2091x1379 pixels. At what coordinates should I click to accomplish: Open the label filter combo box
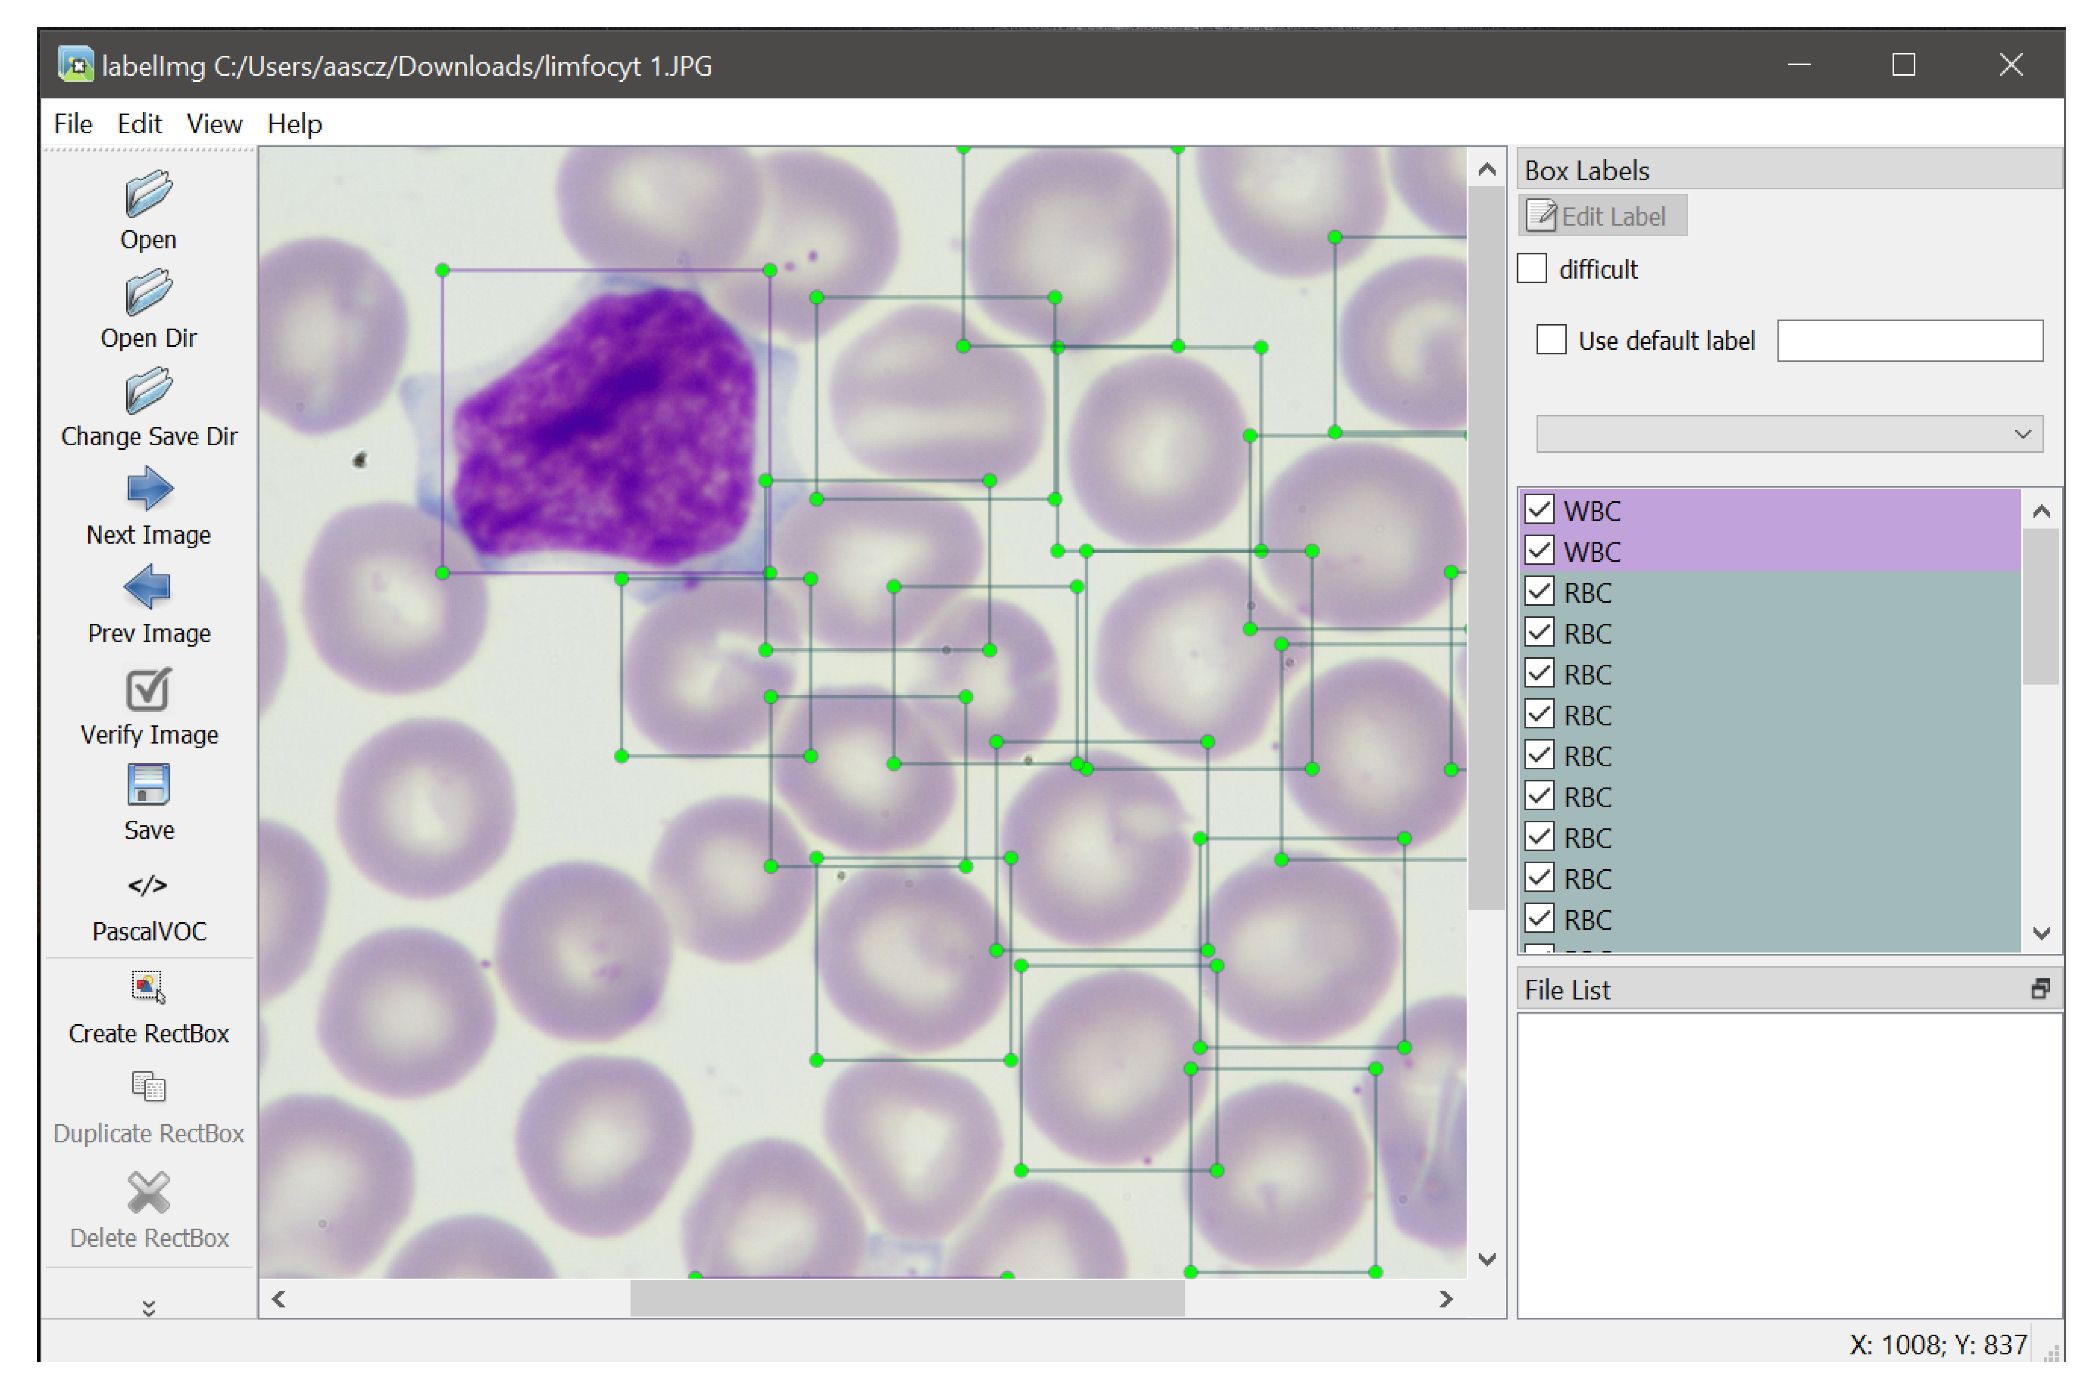click(1788, 434)
